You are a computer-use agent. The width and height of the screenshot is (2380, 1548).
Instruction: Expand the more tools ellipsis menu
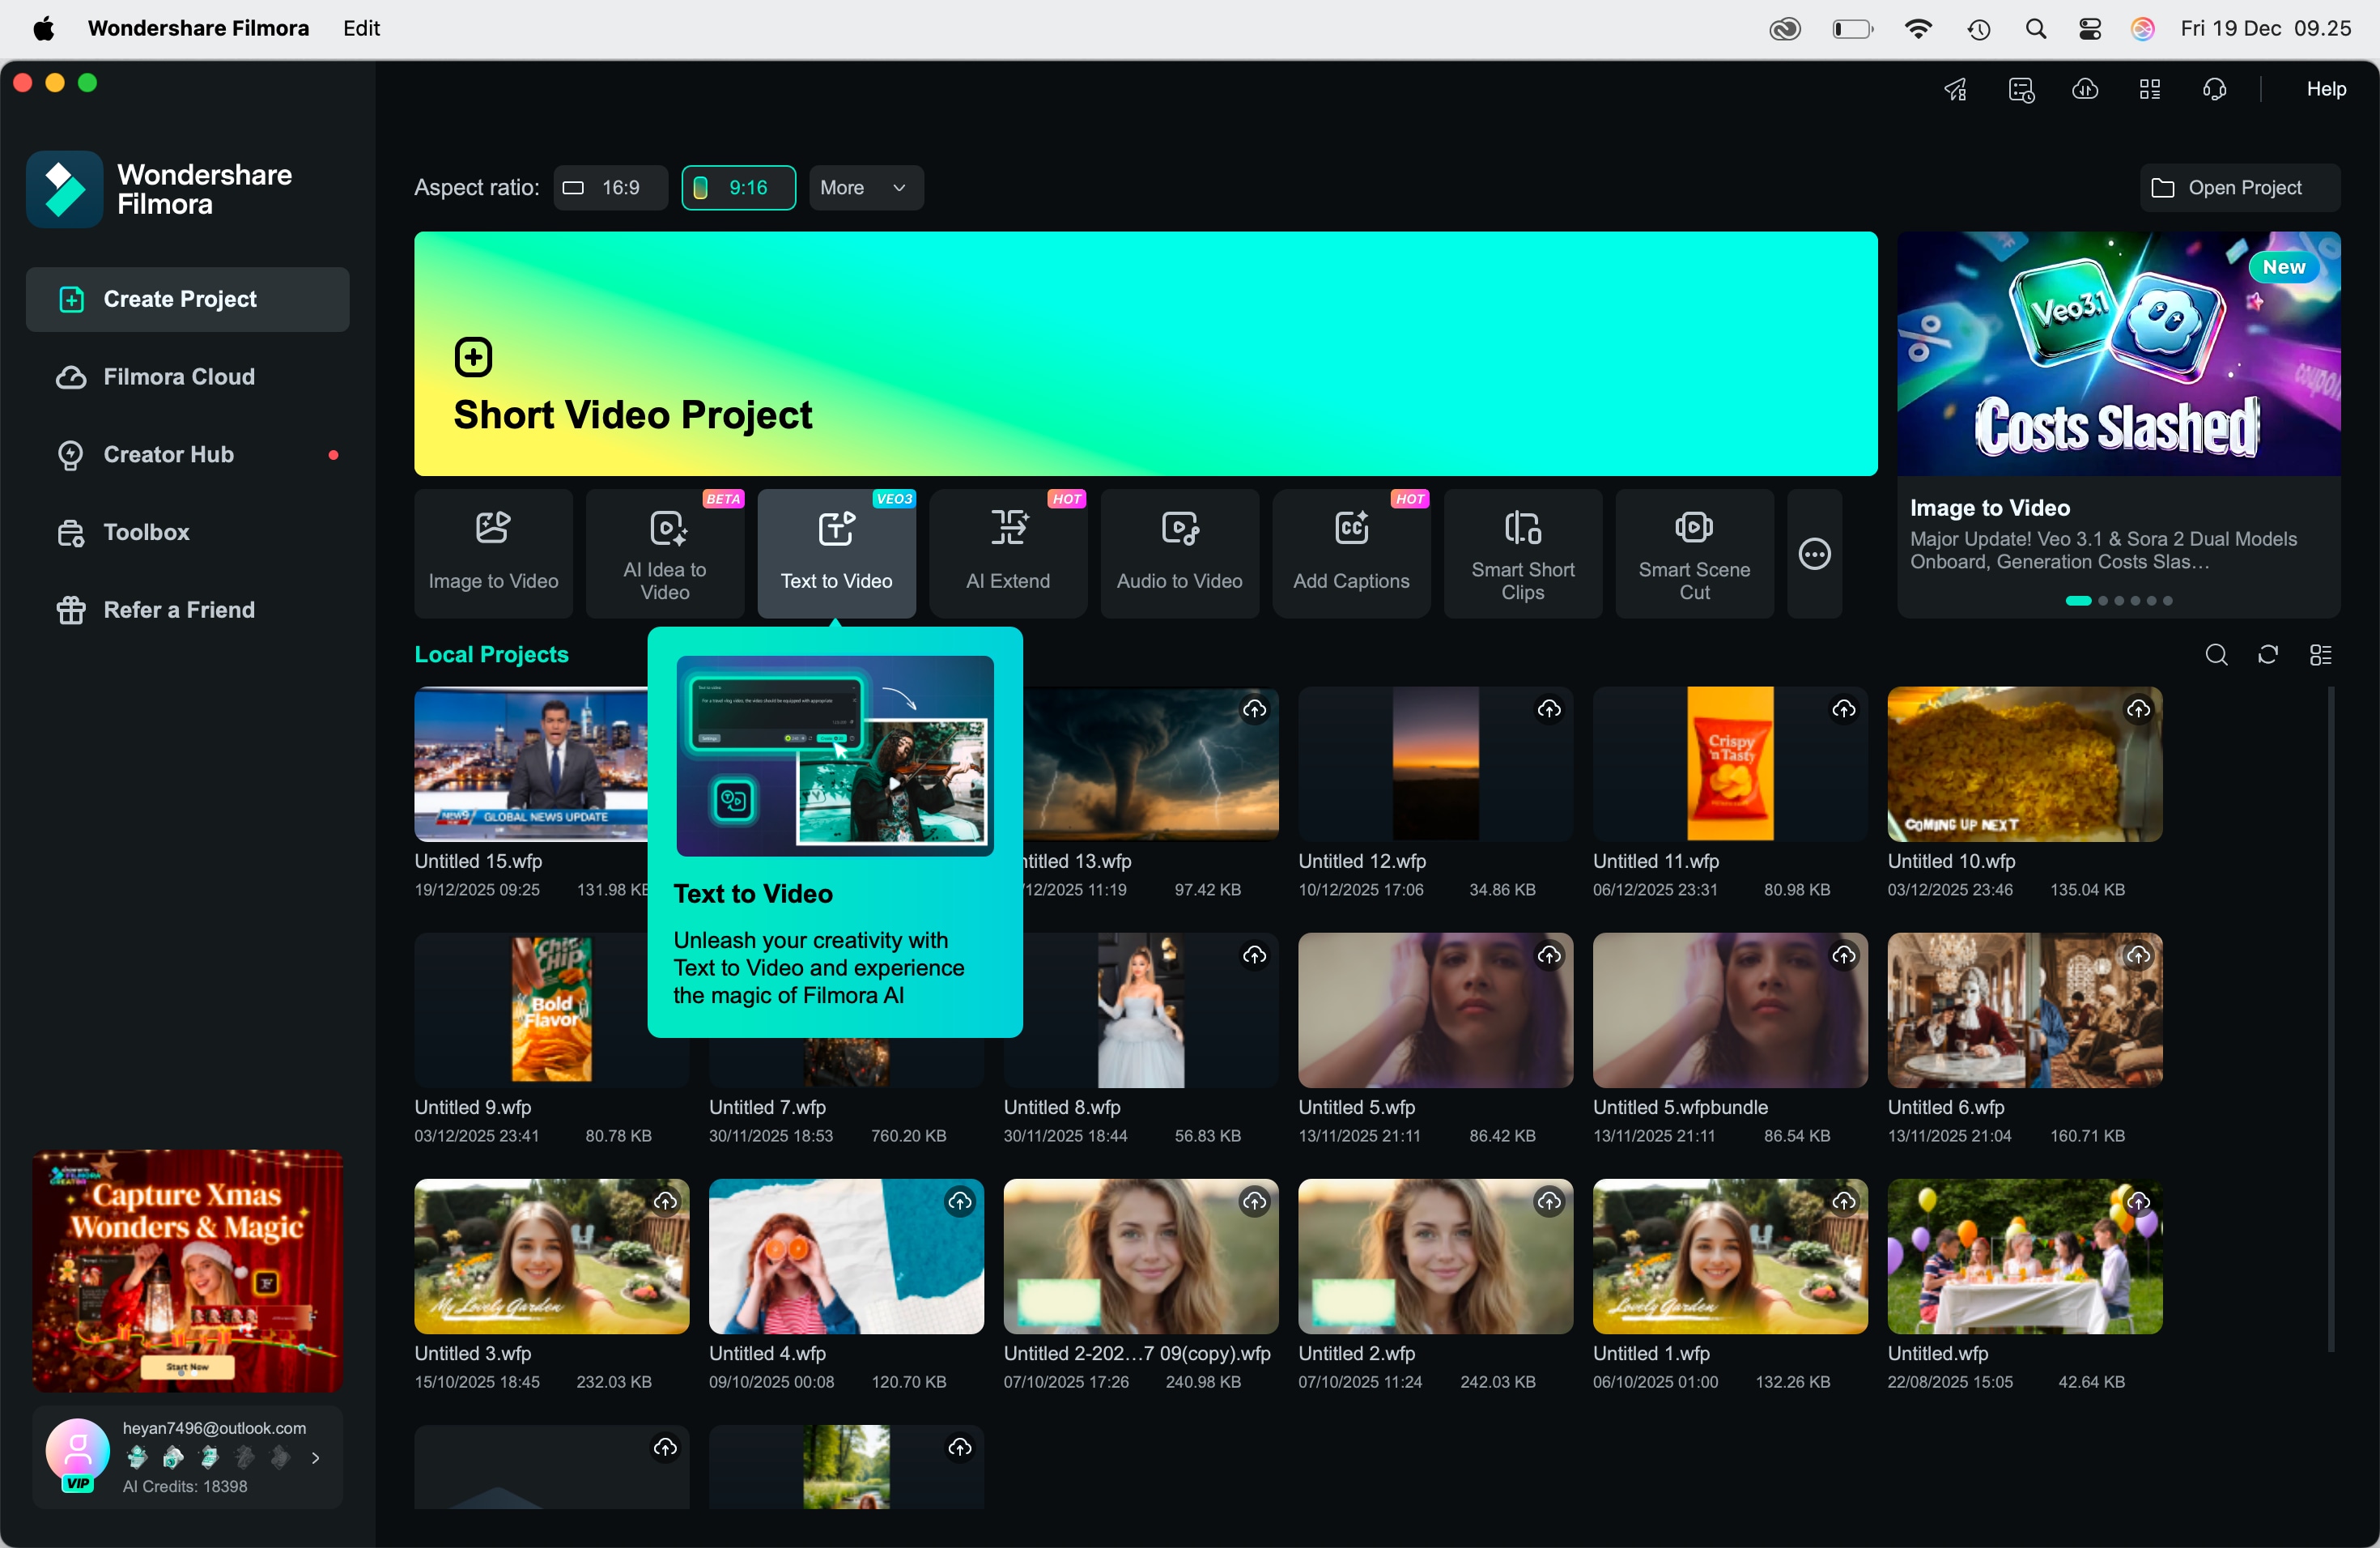1814,553
